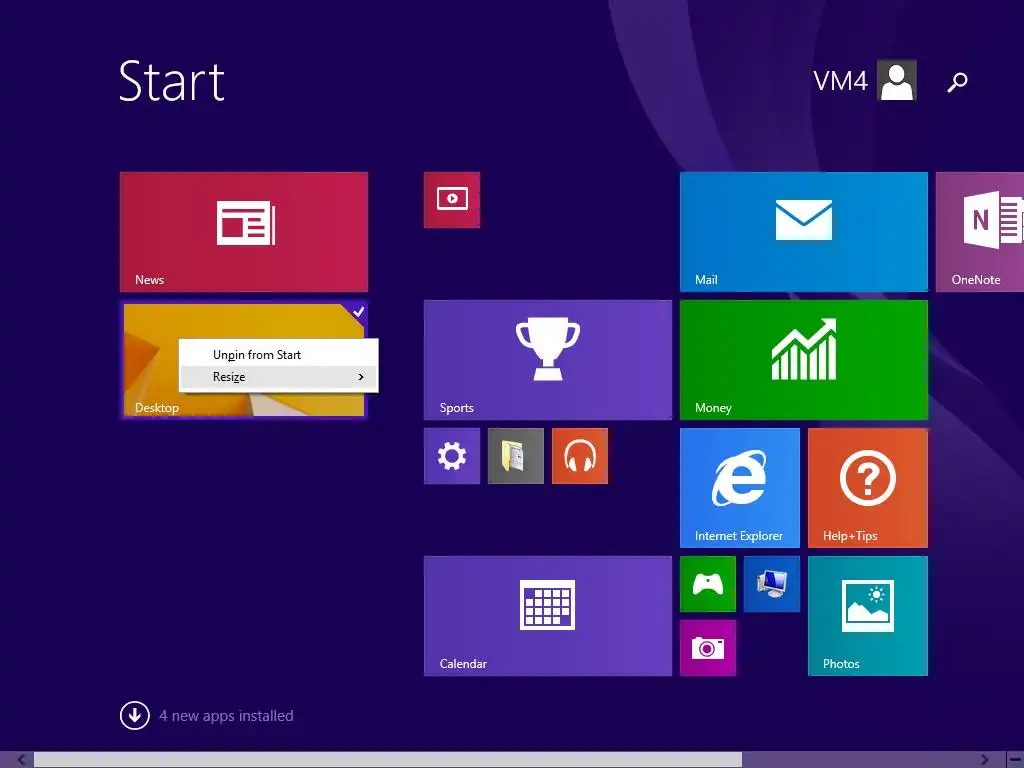
Task: Open PC settings gear tile
Action: coord(452,456)
